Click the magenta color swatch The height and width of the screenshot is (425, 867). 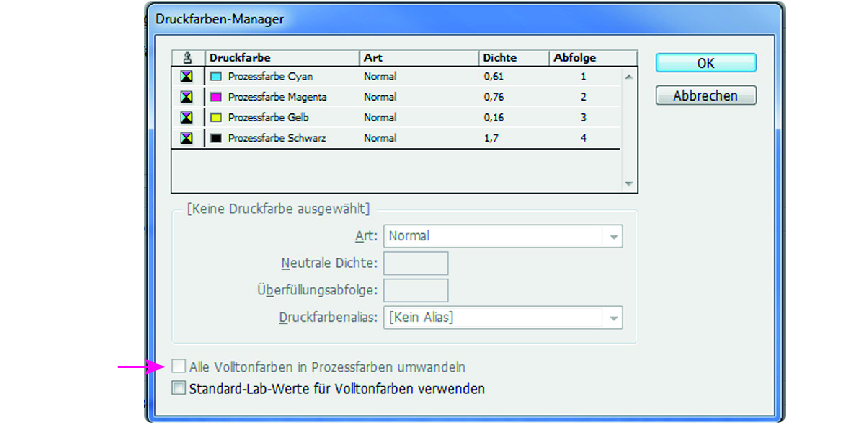216,97
